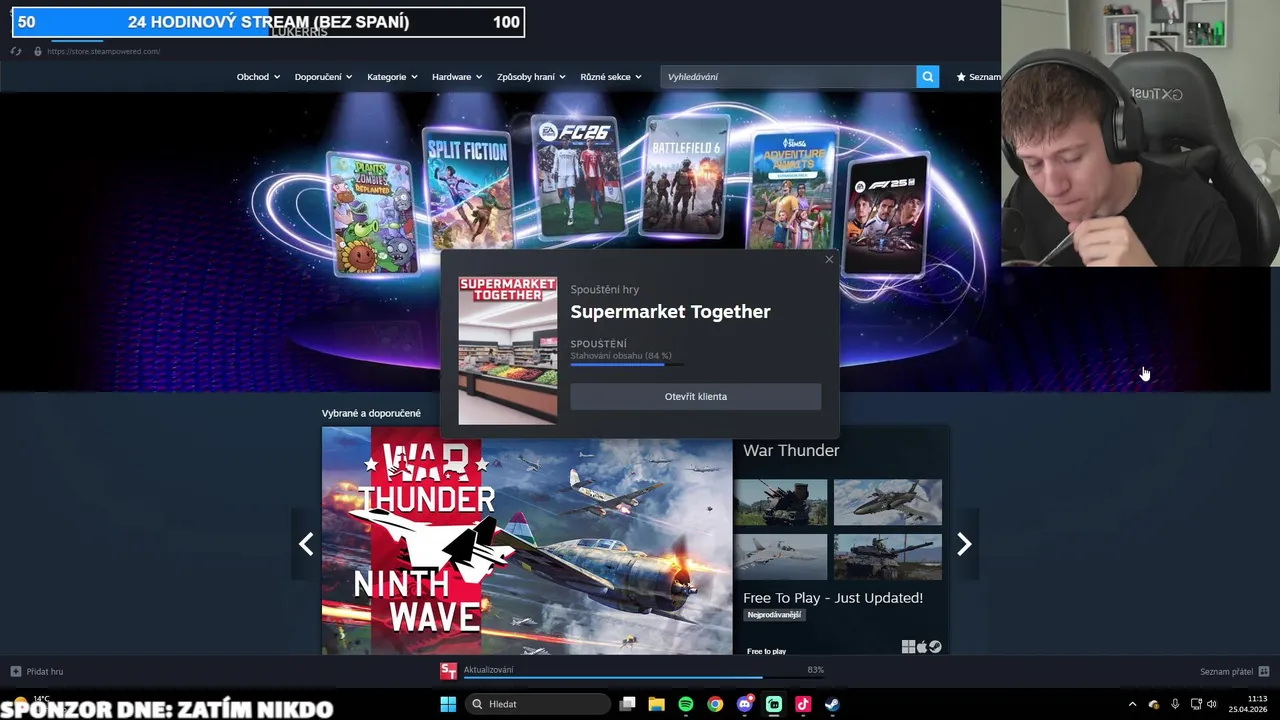Screen dimensions: 1280x720
Task: Open Task View on the taskbar
Action: pyautogui.click(x=627, y=704)
